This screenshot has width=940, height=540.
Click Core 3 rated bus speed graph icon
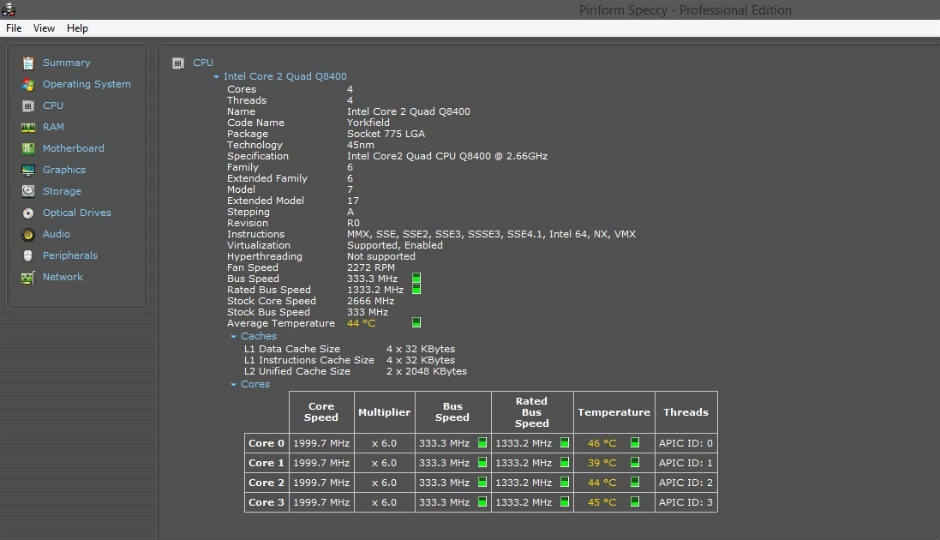[x=565, y=502]
